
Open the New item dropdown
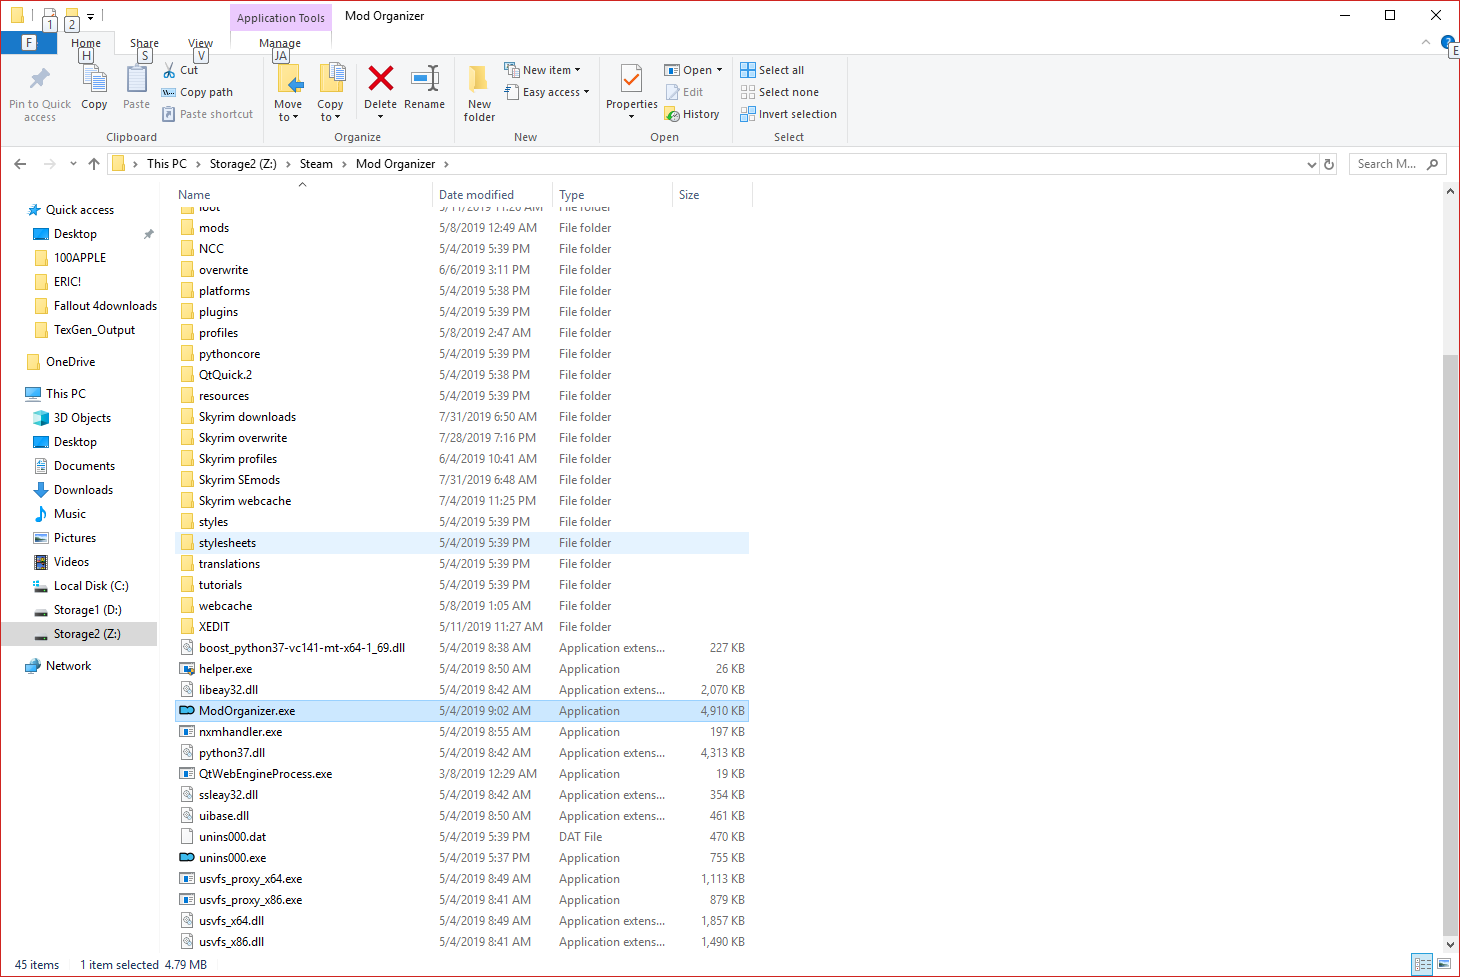[543, 70]
